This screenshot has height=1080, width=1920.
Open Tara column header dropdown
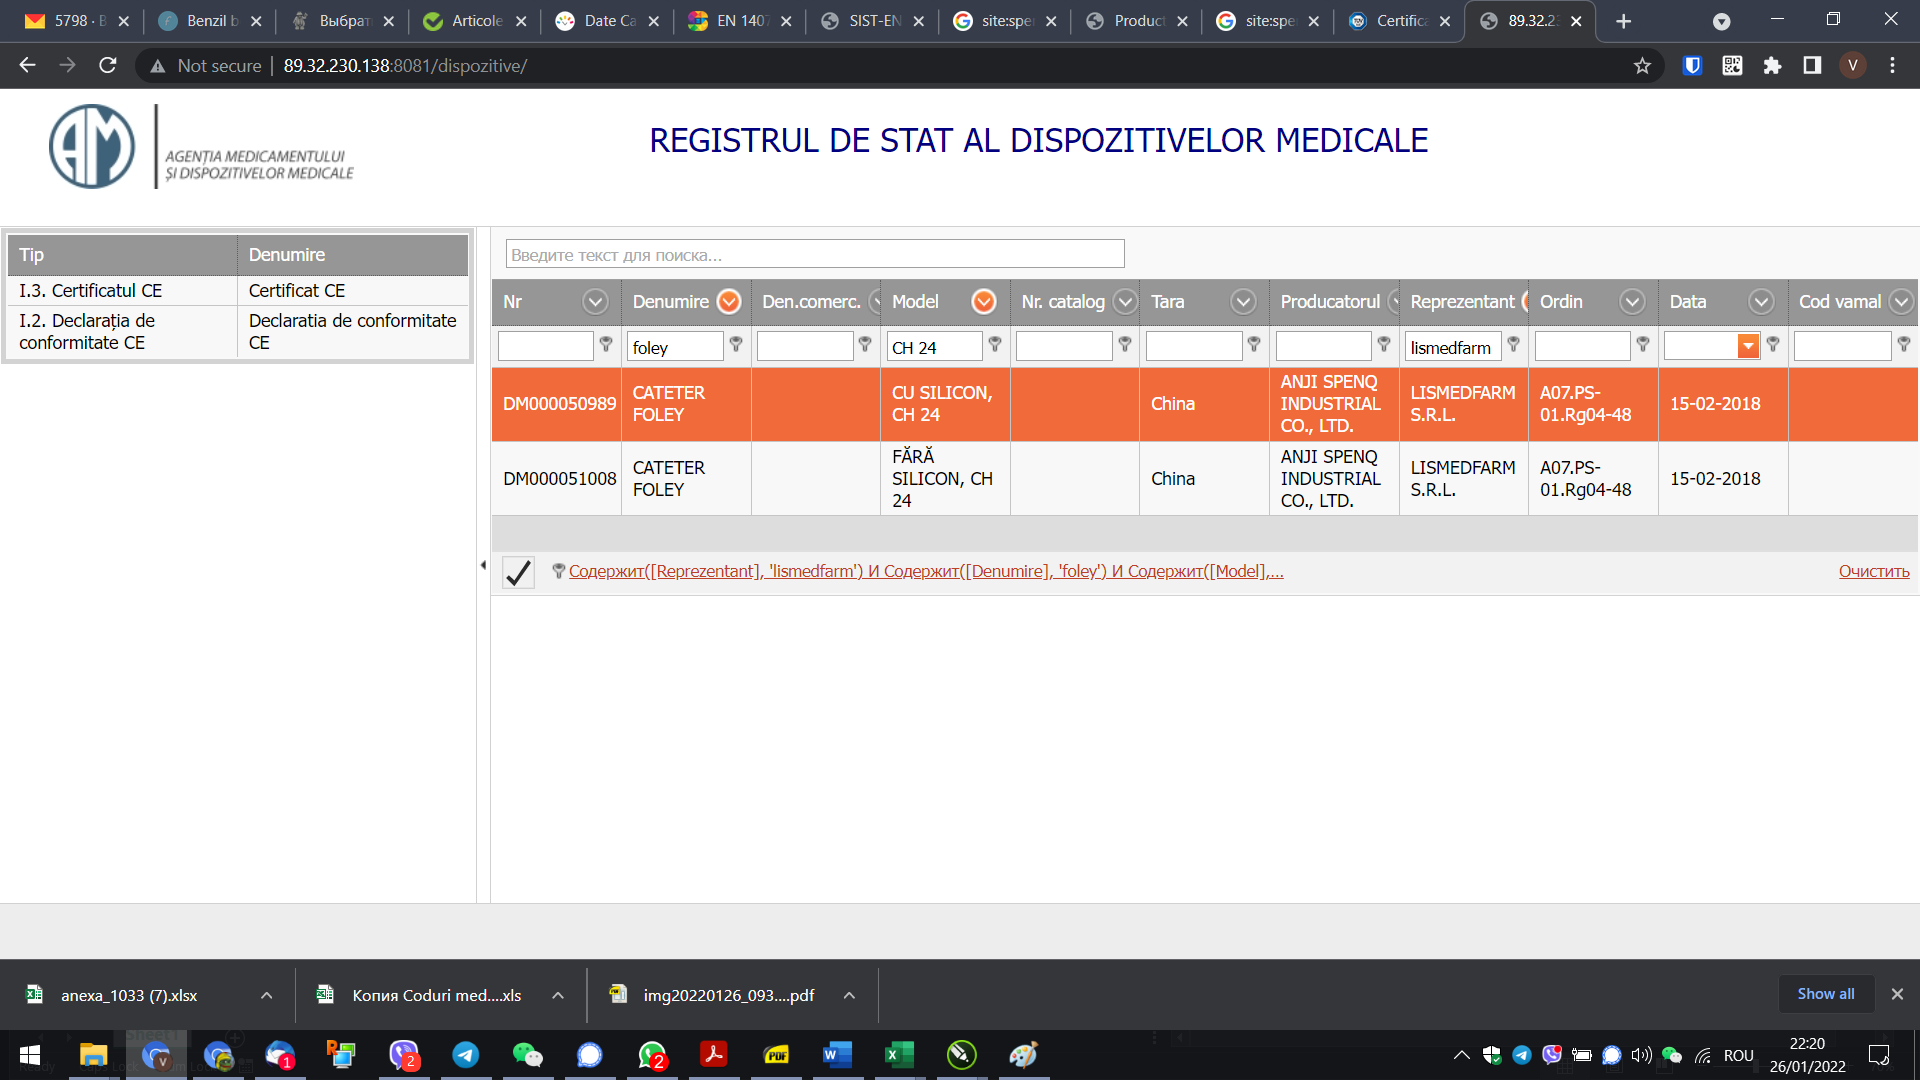[1243, 301]
